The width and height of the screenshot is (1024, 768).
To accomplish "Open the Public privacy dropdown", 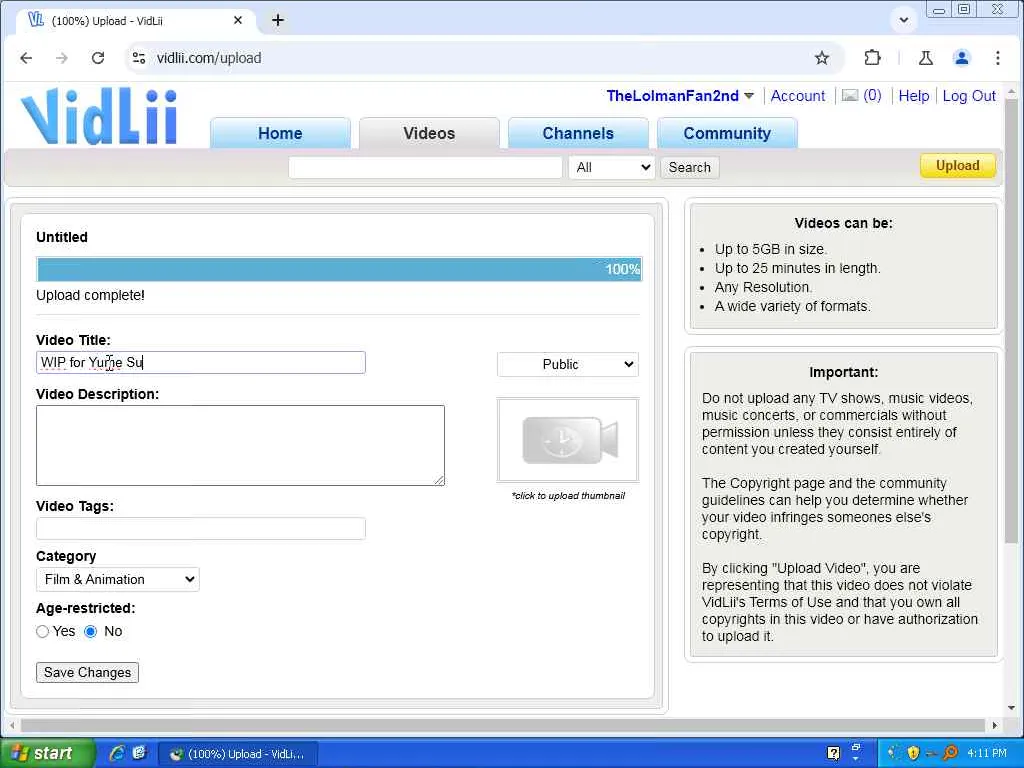I will coord(568,364).
